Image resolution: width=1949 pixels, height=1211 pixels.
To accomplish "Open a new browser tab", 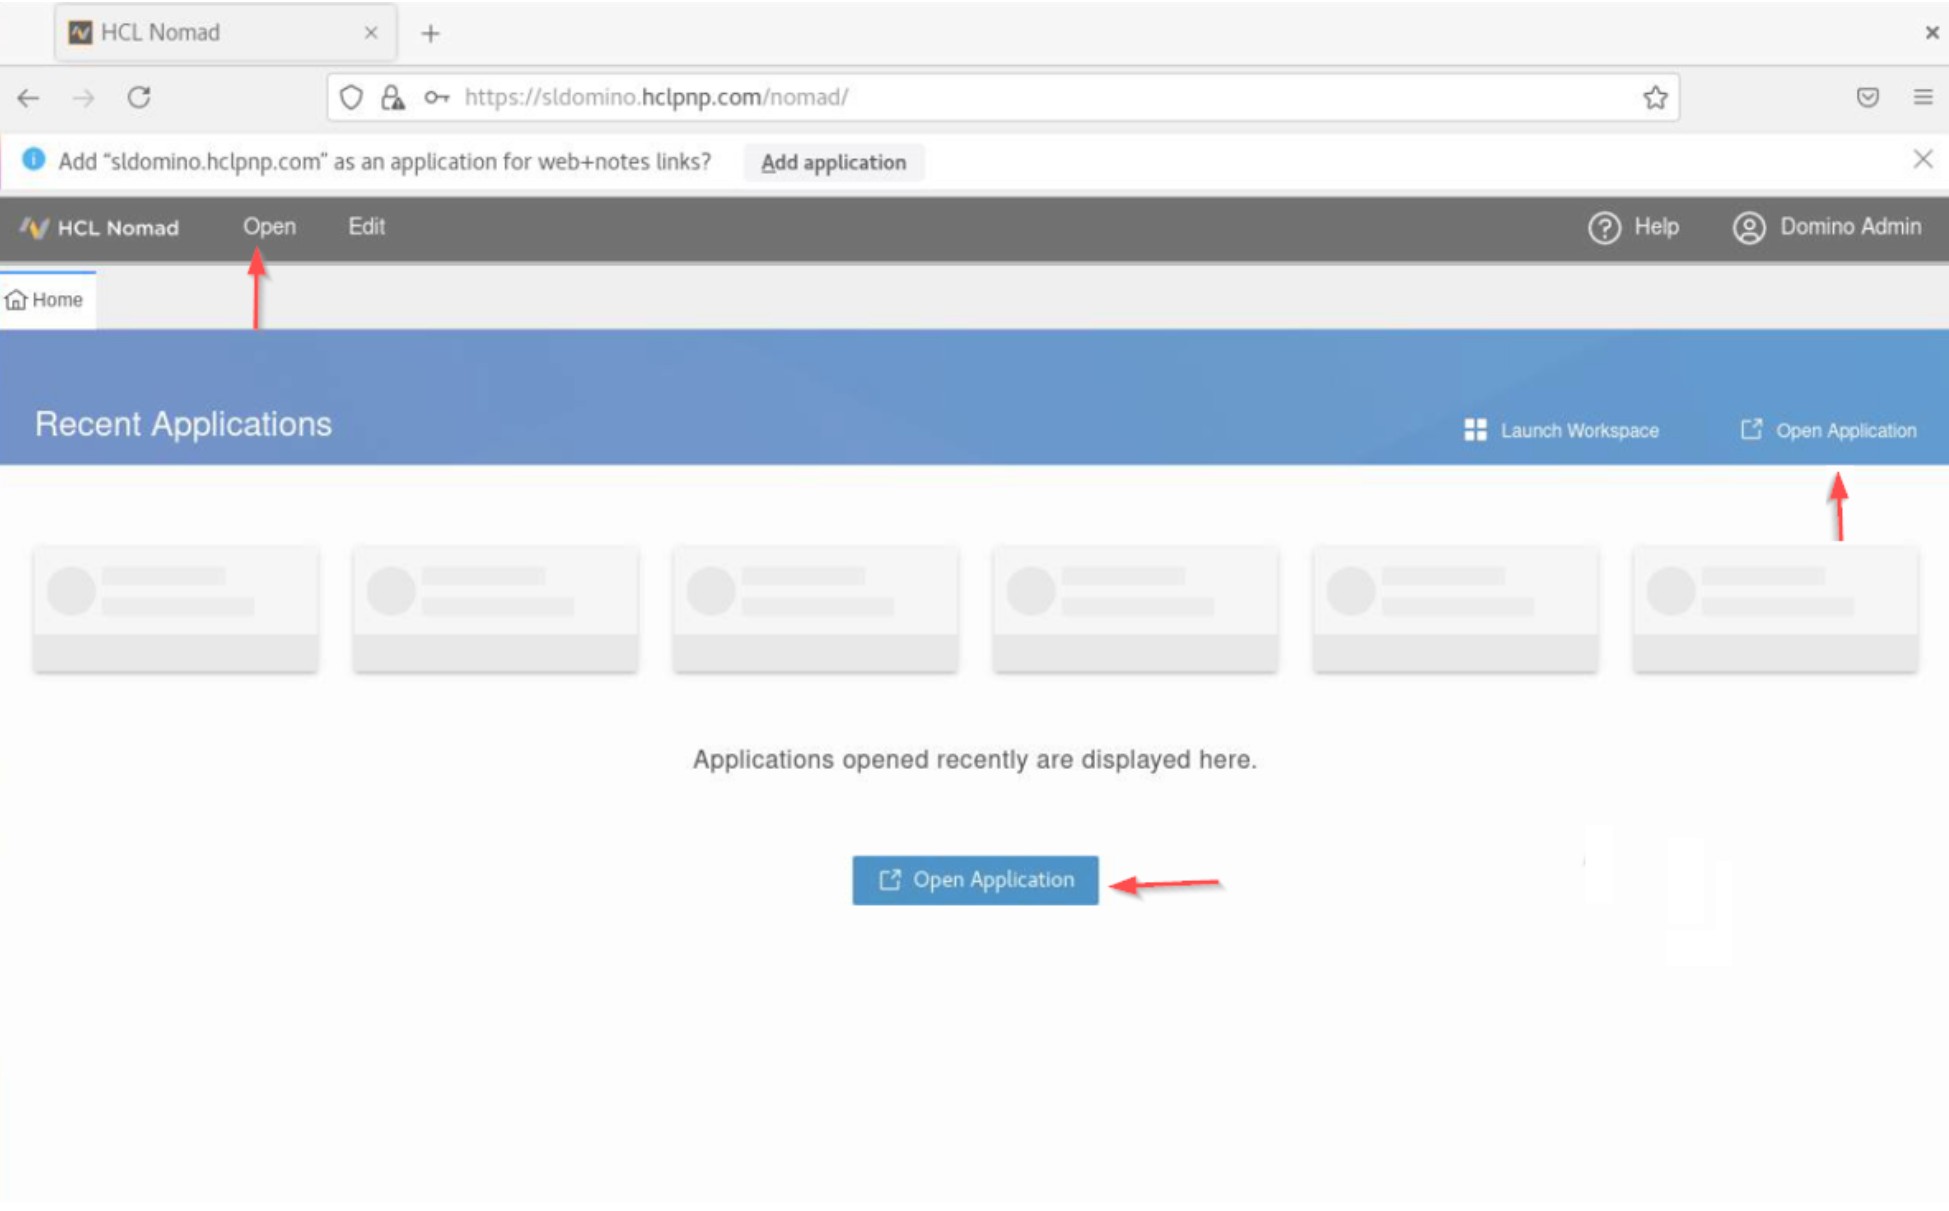I will (430, 34).
